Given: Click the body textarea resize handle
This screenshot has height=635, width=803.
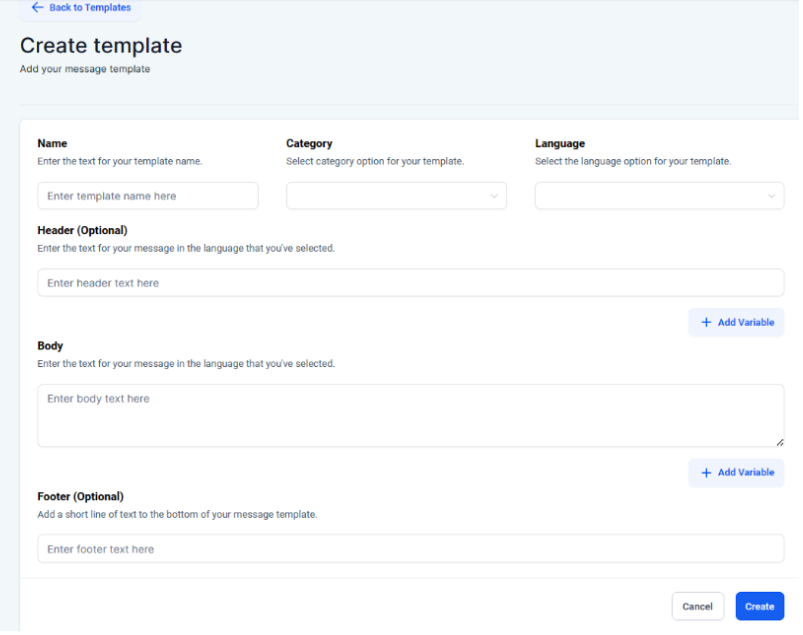Looking at the screenshot, I should pos(779,441).
